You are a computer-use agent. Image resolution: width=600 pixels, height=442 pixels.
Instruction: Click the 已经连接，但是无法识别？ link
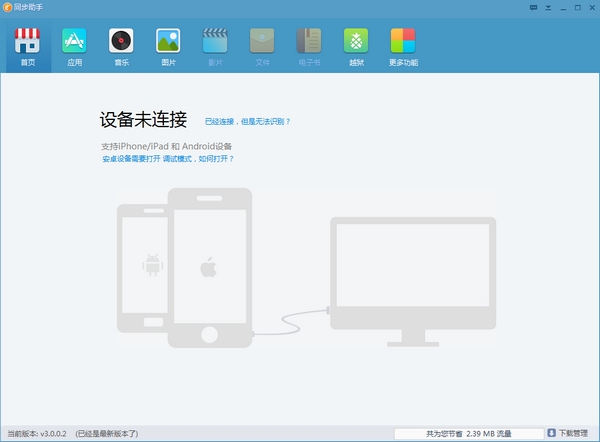click(x=248, y=121)
